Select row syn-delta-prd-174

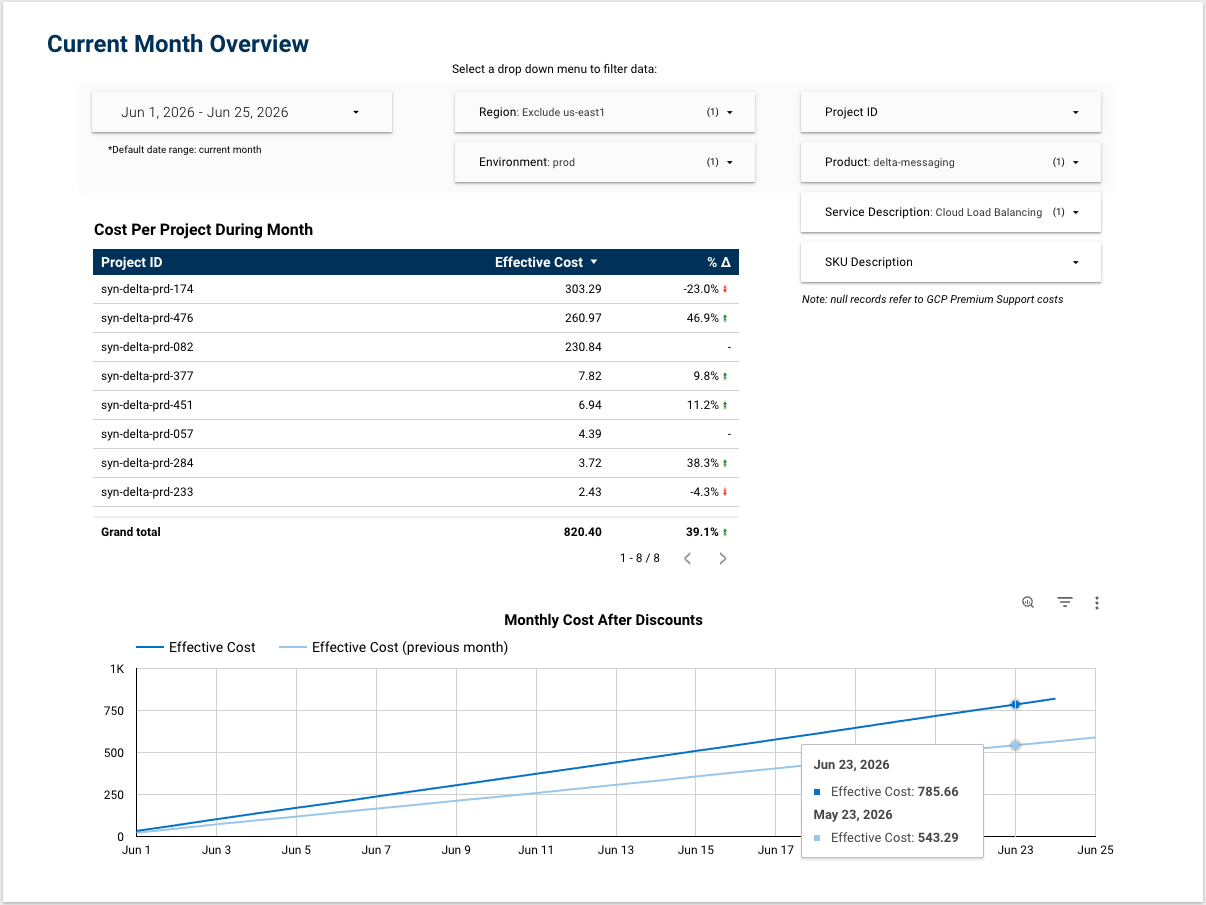coord(416,289)
